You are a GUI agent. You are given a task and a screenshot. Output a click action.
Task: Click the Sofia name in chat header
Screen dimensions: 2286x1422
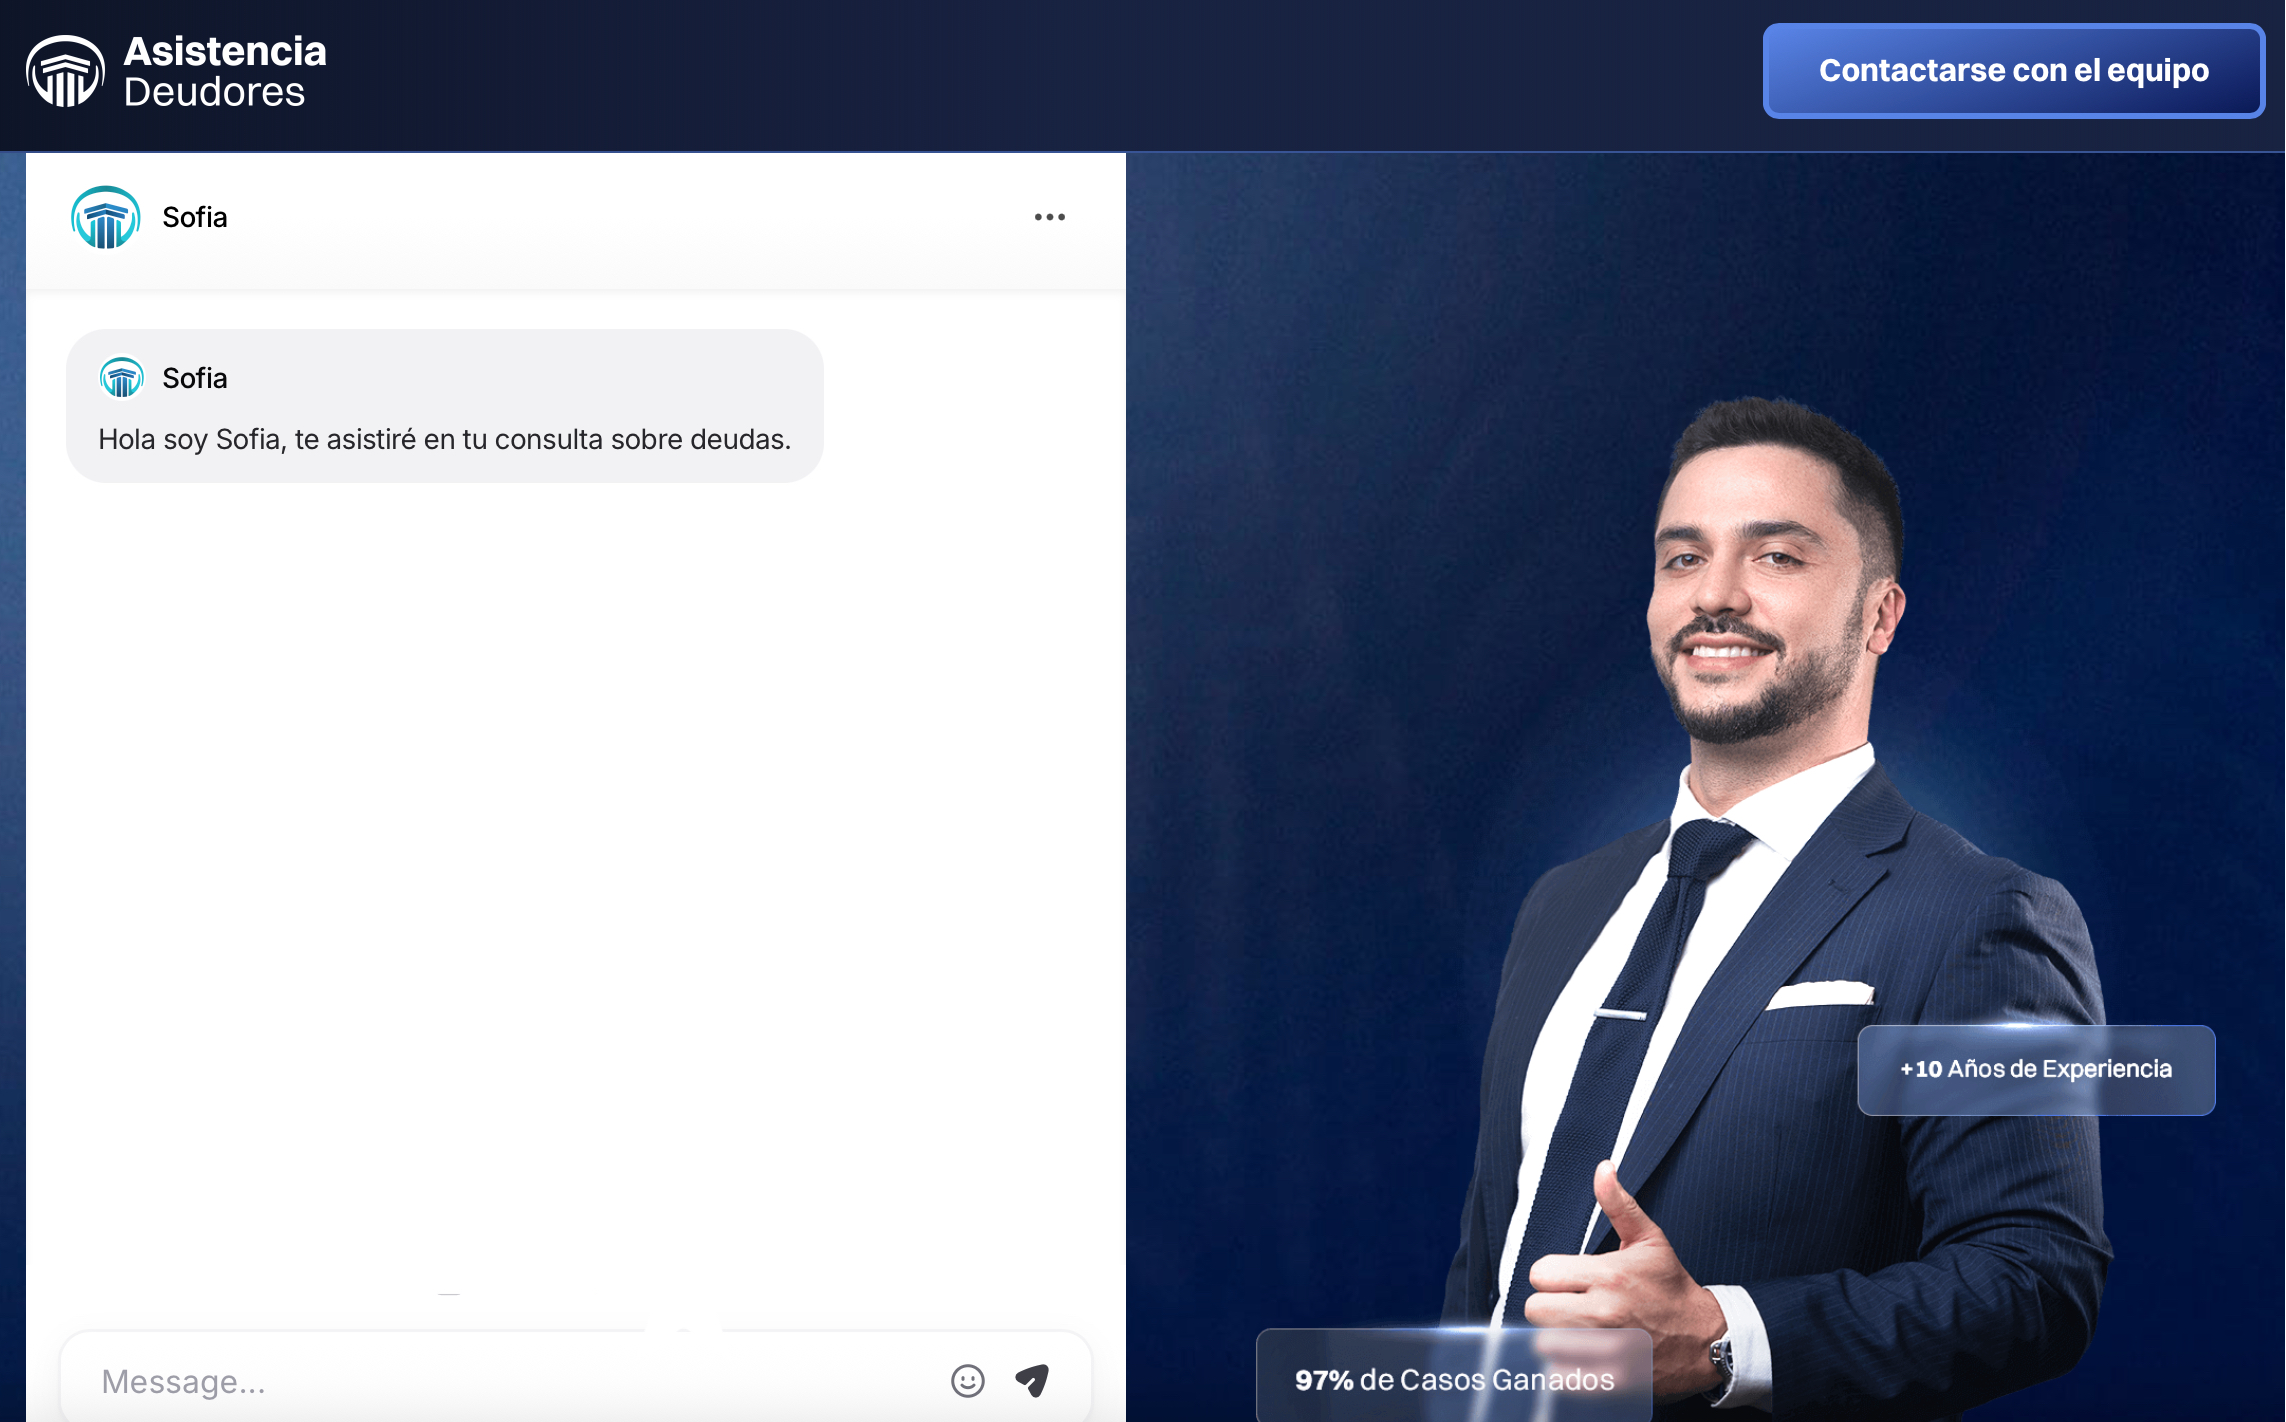(x=195, y=217)
